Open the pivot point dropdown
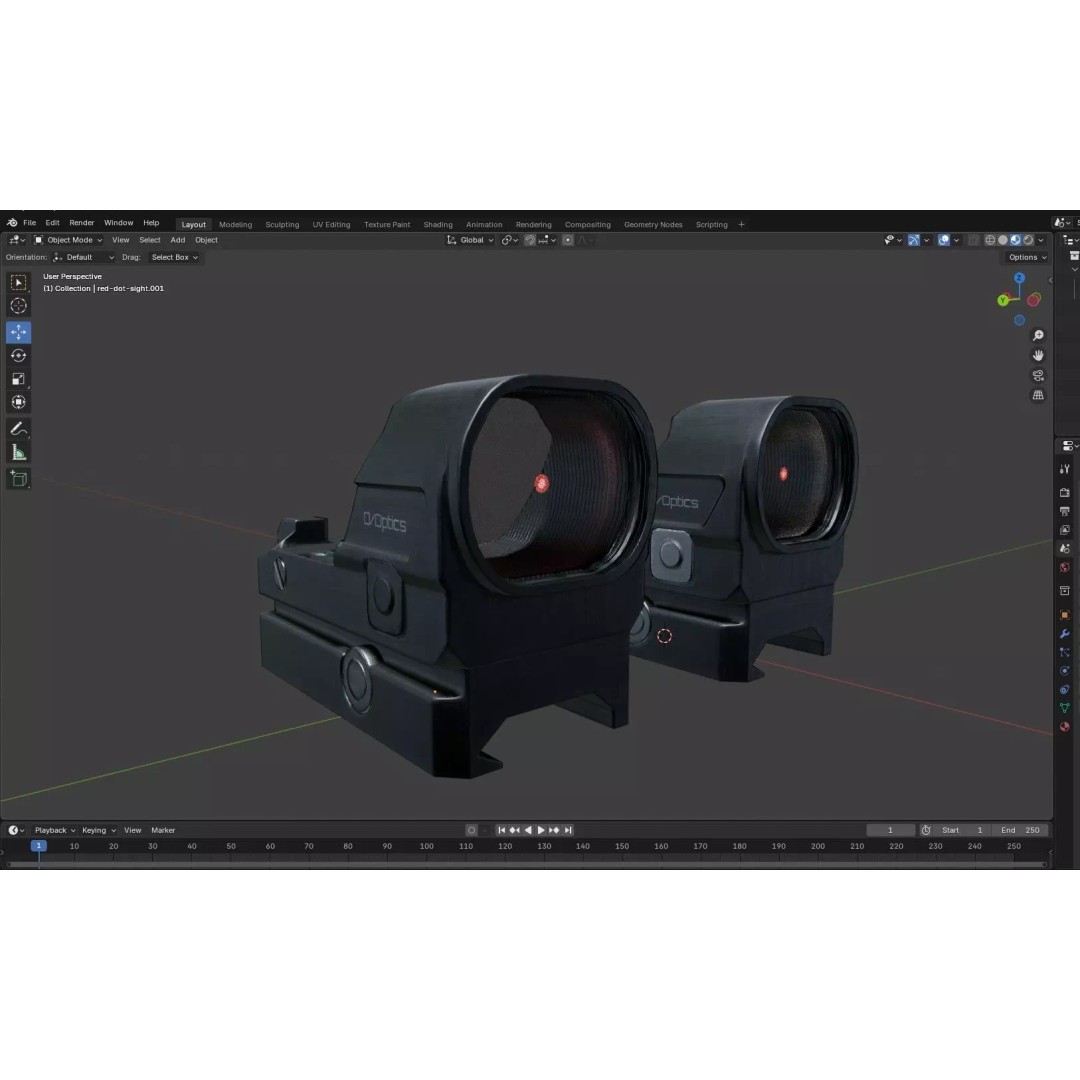This screenshot has height=1080, width=1080. 510,240
